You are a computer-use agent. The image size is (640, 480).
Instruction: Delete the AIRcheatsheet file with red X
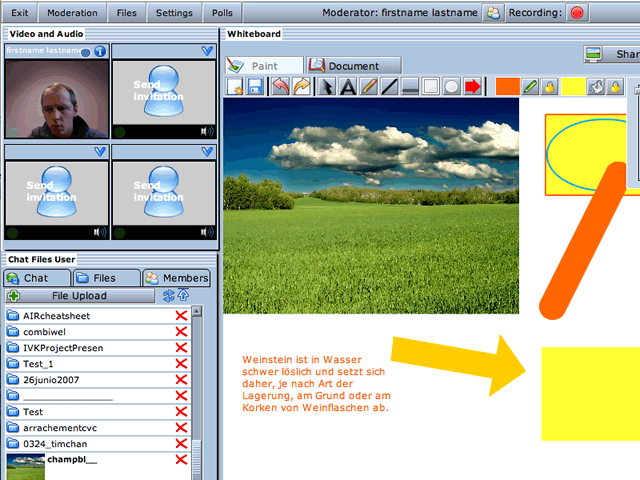pyautogui.click(x=181, y=316)
